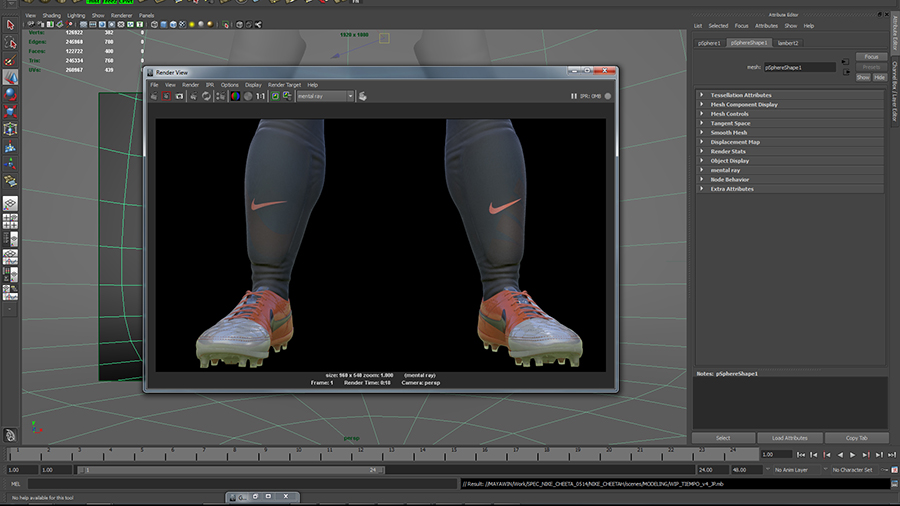Switch to the lambert2 tab
900x506 pixels.
[x=788, y=43]
